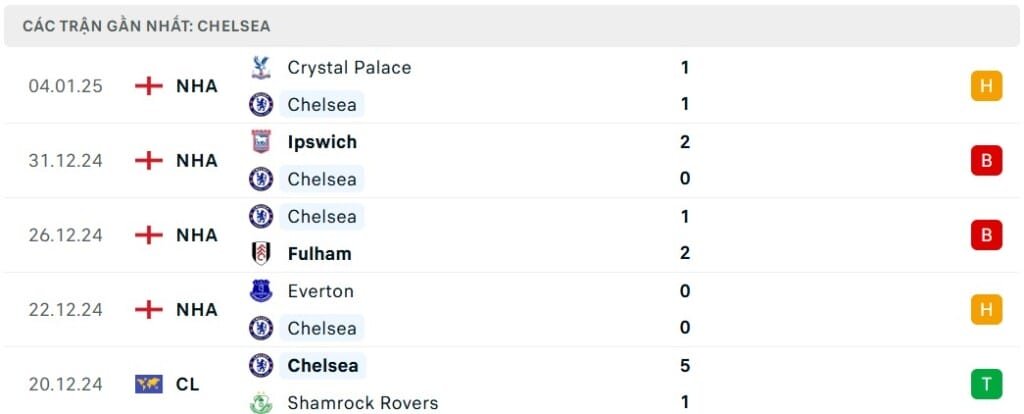Viewport: 1024px width, 414px height.
Task: Click red B loss badge for Fulham match
Action: click(986, 235)
